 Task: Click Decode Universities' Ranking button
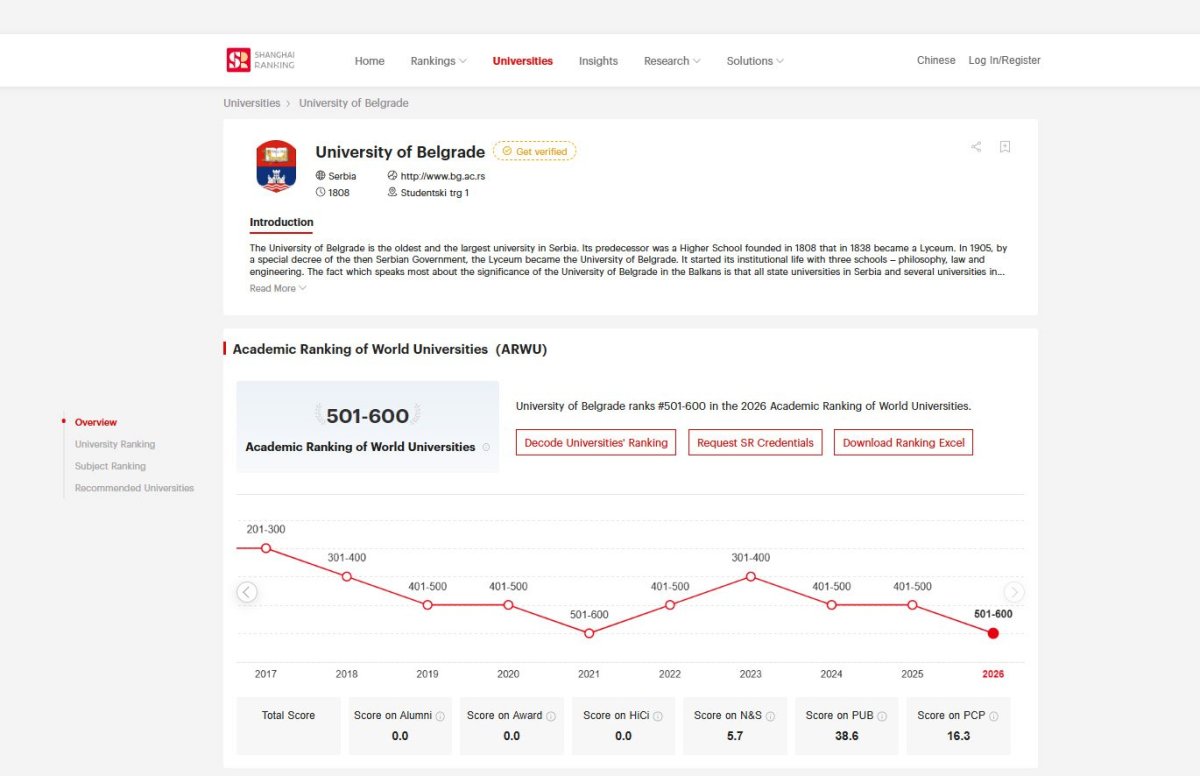(x=596, y=442)
